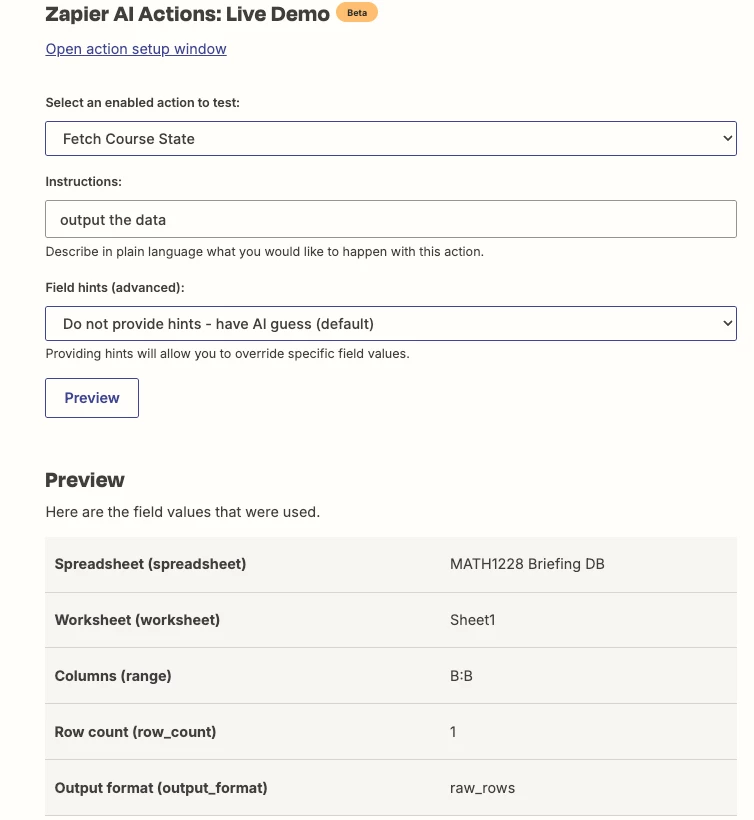The width and height of the screenshot is (754, 820).
Task: Click the MATH1228 Briefing DB value
Action: (x=527, y=564)
